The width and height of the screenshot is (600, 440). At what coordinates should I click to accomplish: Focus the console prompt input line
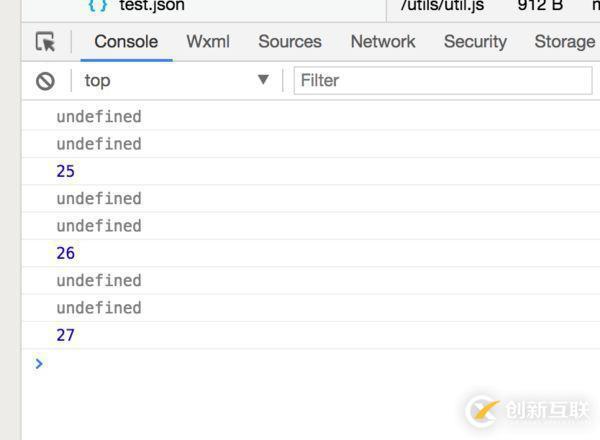coord(300,363)
